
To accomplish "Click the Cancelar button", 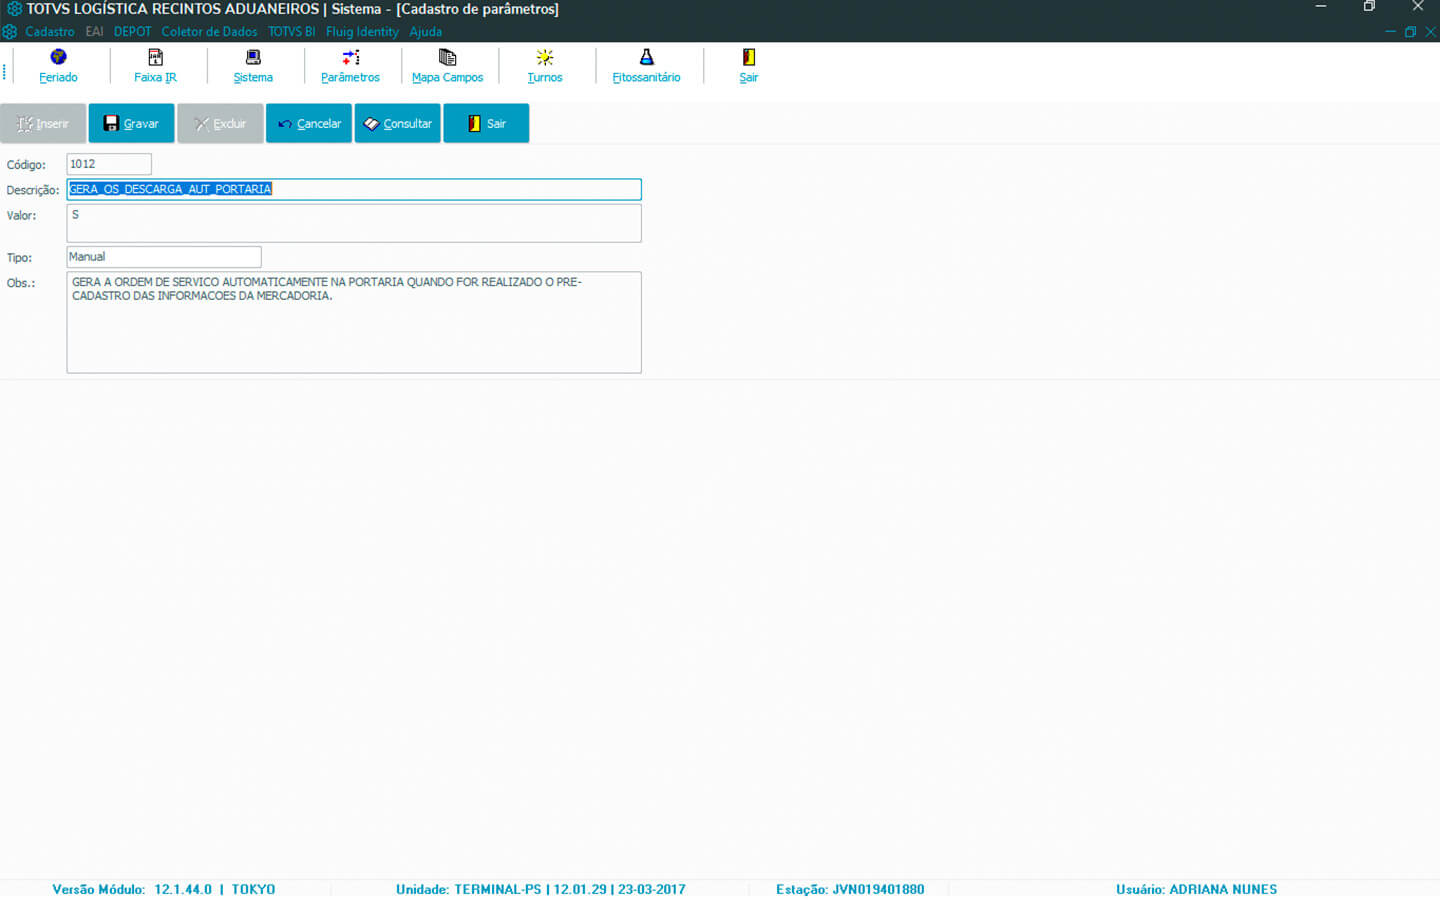I will click(x=309, y=124).
